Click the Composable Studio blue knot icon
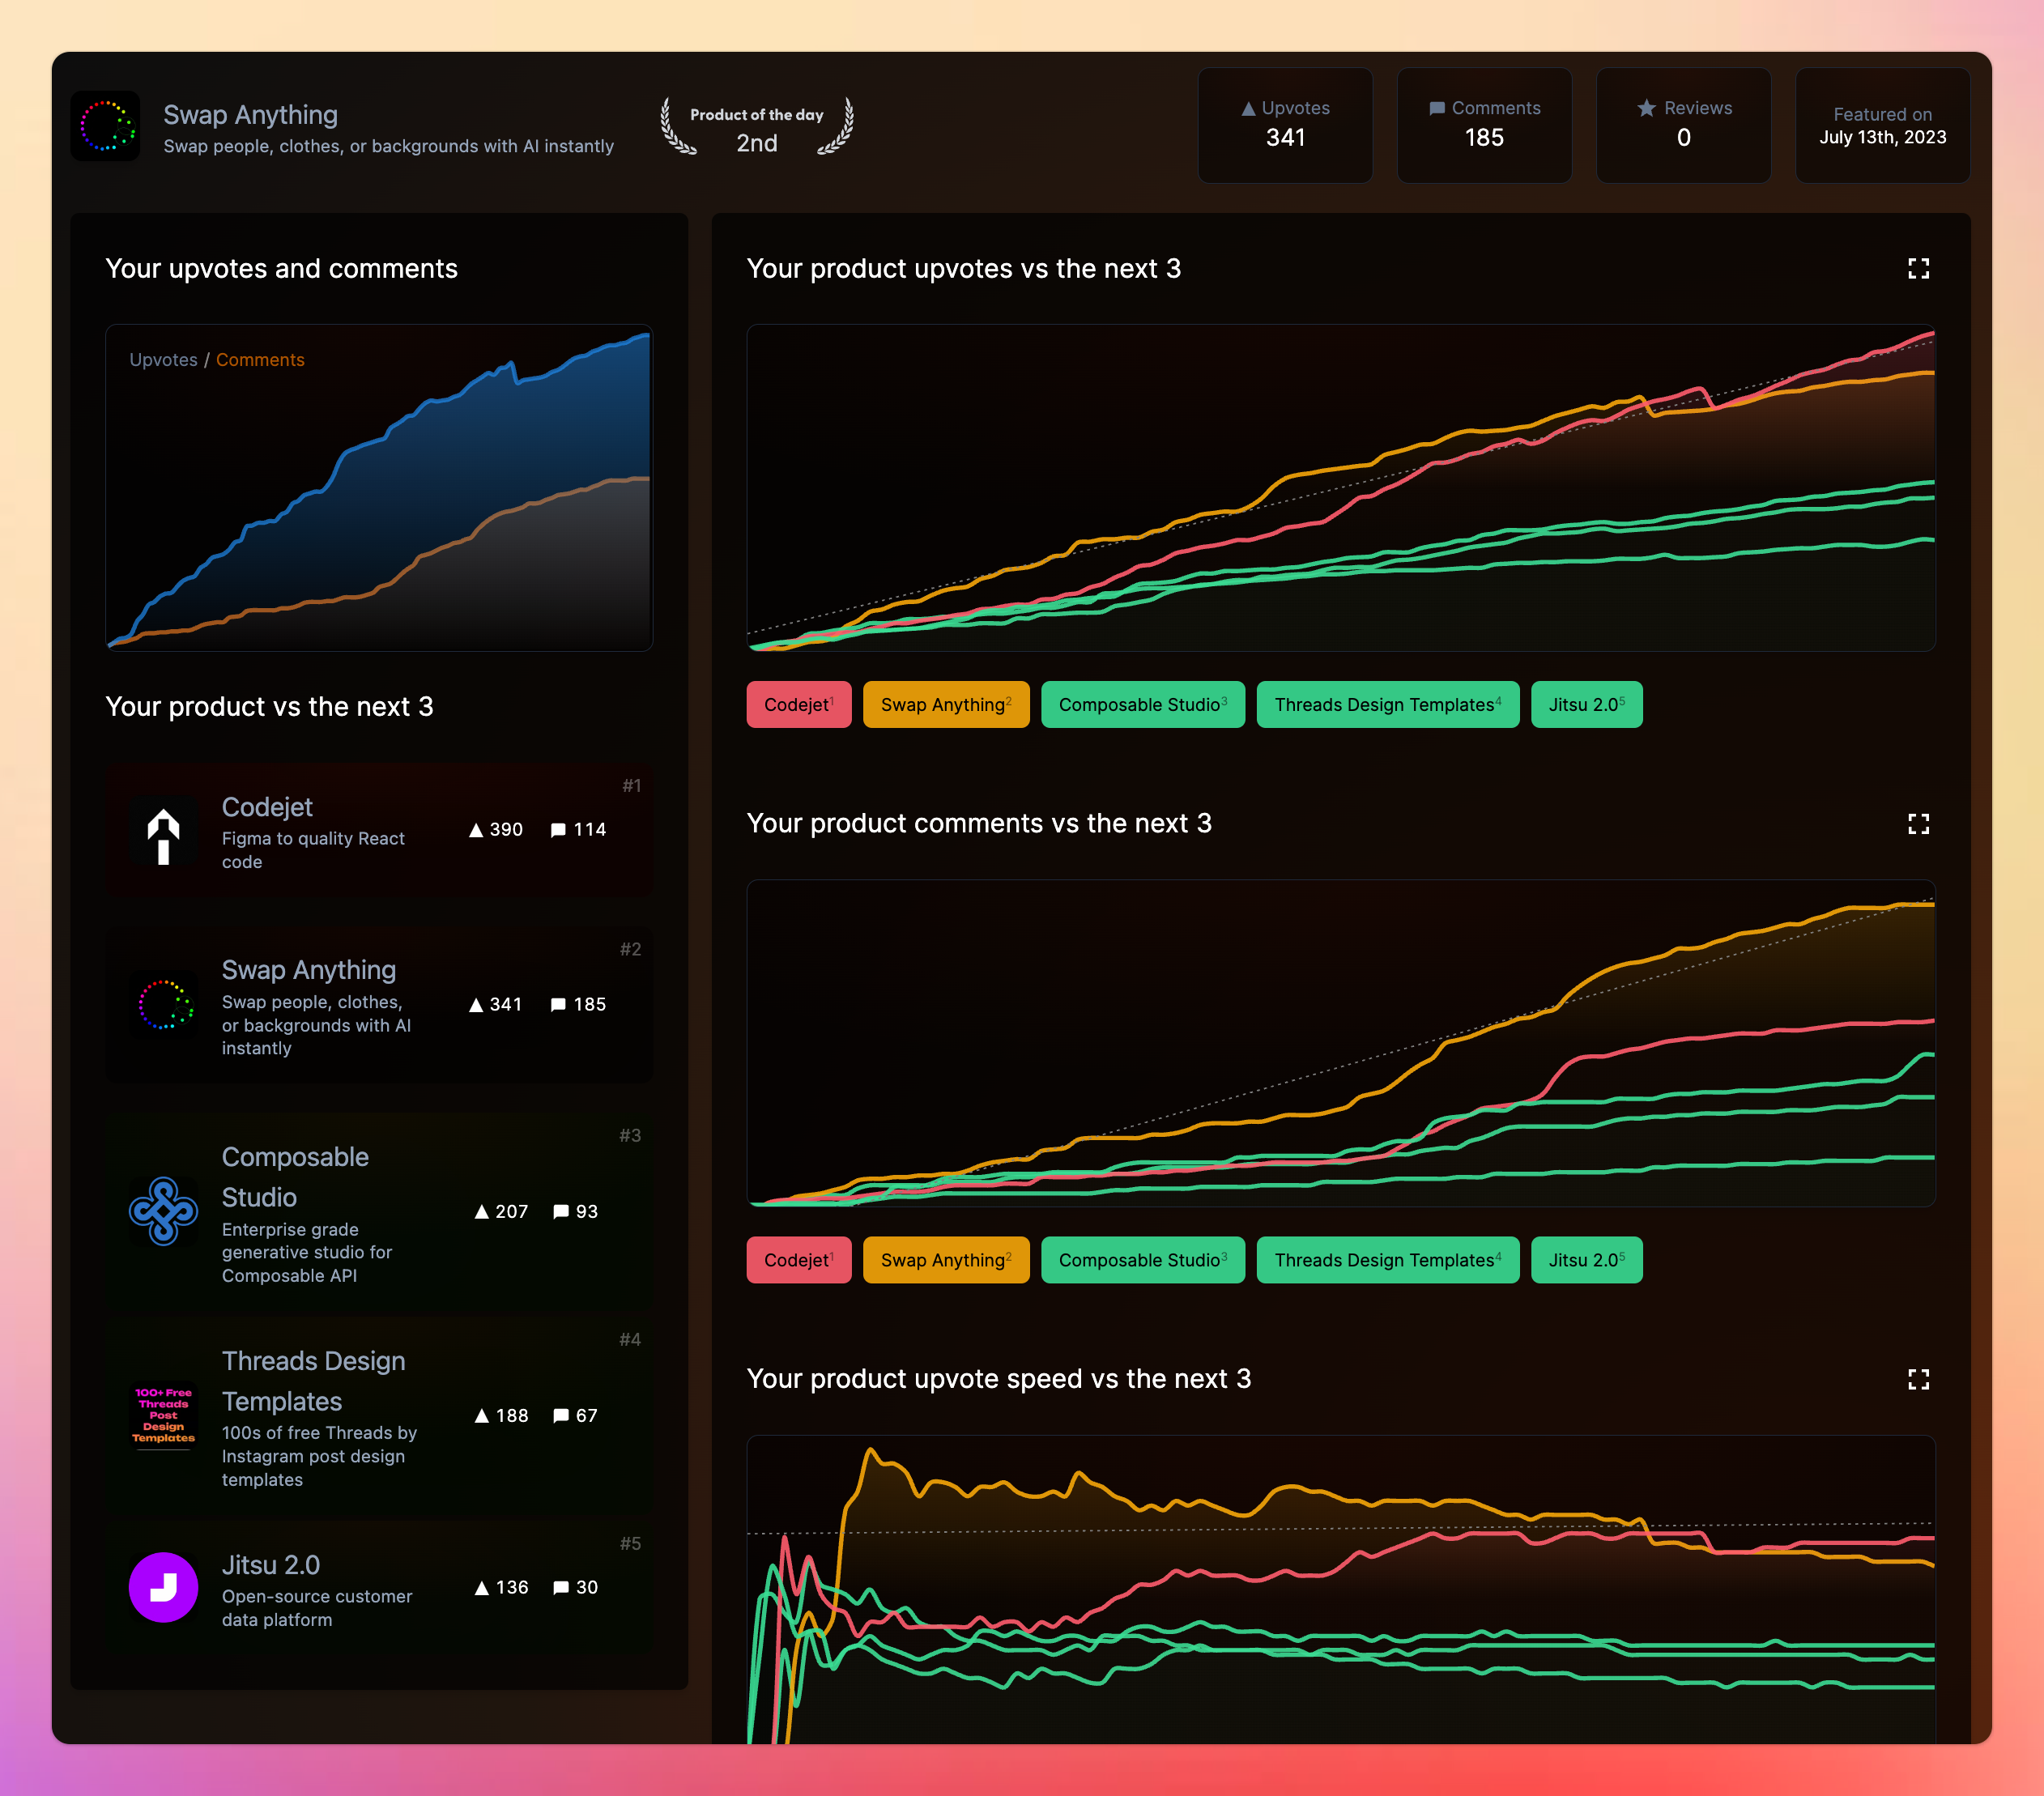Image resolution: width=2044 pixels, height=1796 pixels. [164, 1211]
